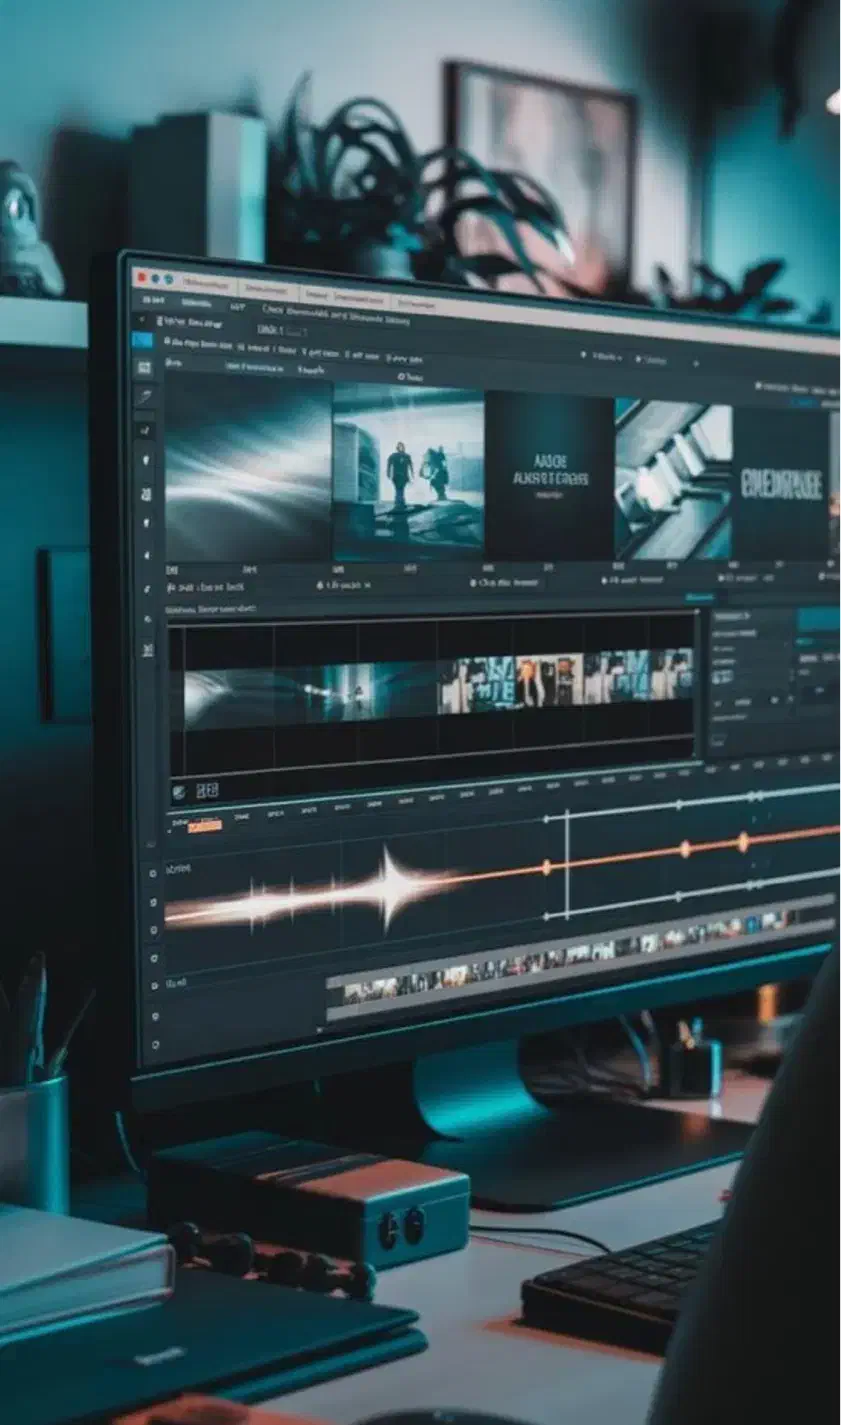
Task: Click the red window button in title bar
Action: pos(140,277)
